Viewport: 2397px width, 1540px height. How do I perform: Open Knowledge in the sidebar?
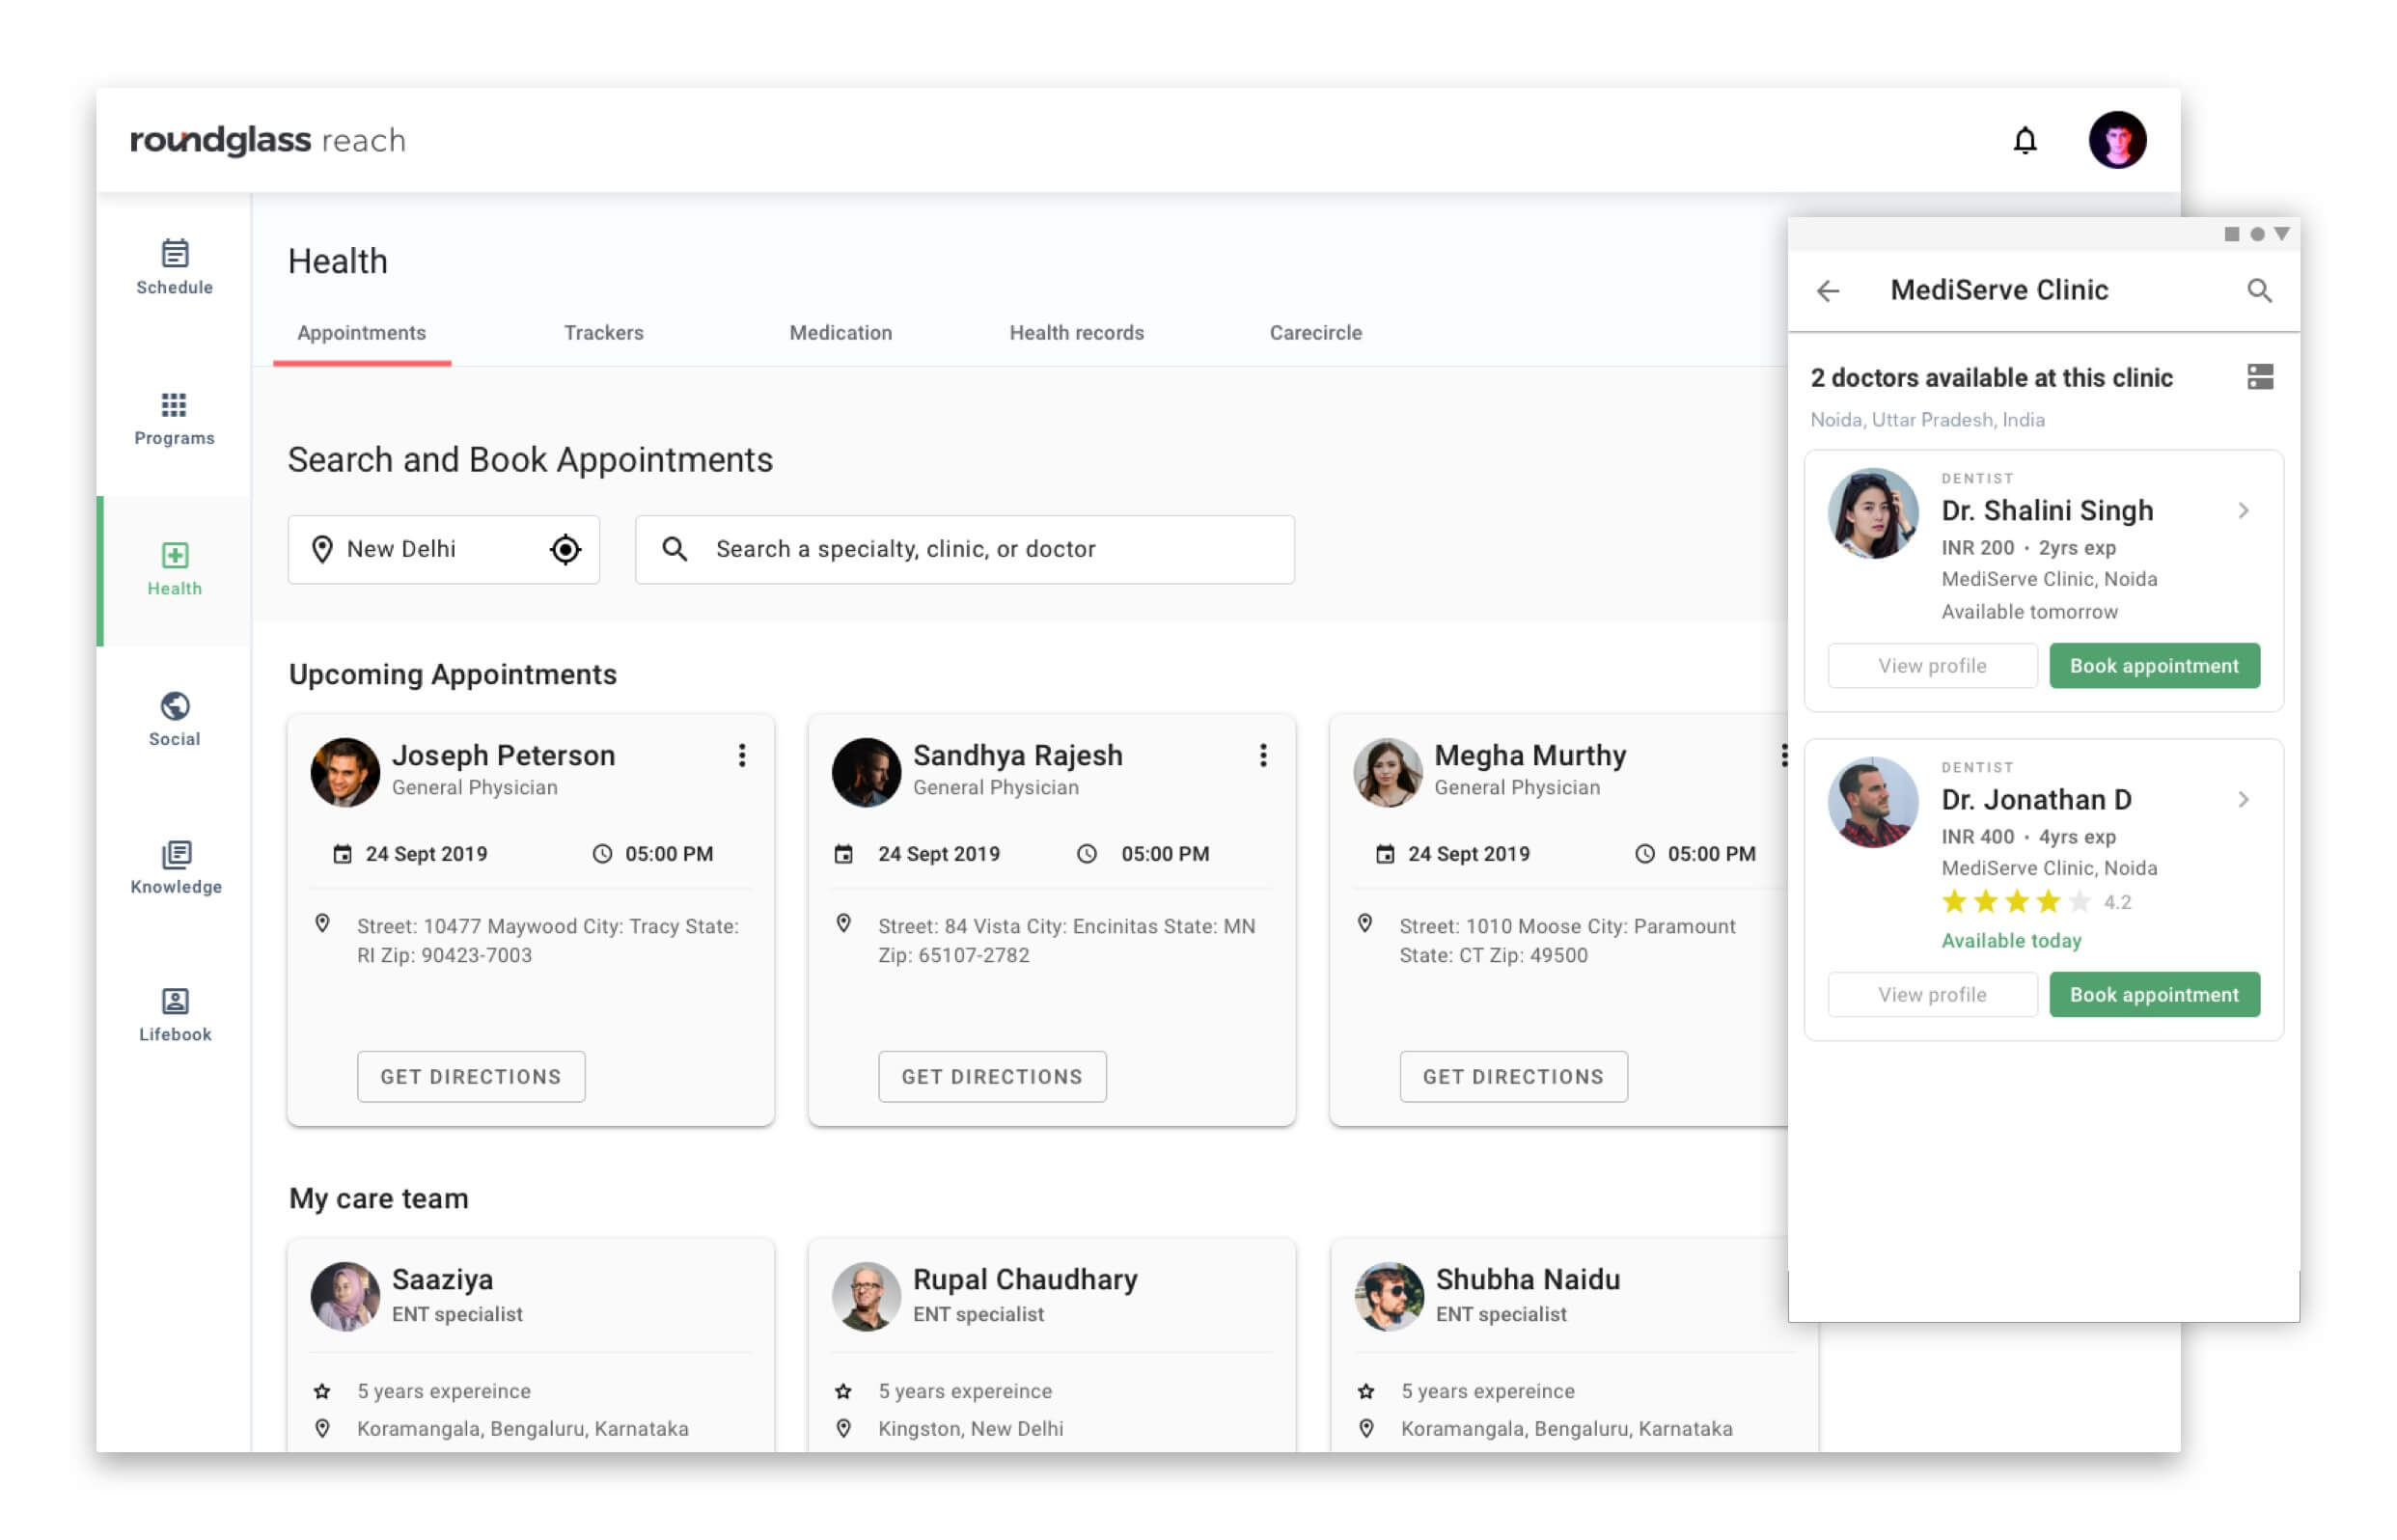176,867
